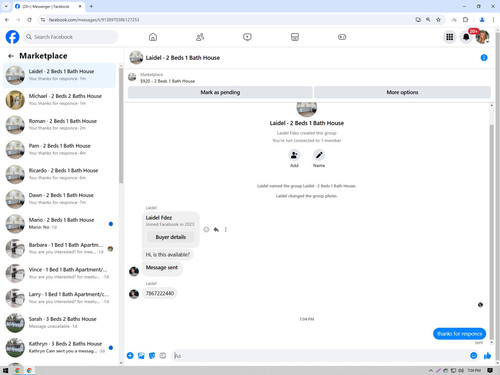Screen dimensions: 500x375
Task: Open the Facebook logo home link
Action: click(x=12, y=37)
